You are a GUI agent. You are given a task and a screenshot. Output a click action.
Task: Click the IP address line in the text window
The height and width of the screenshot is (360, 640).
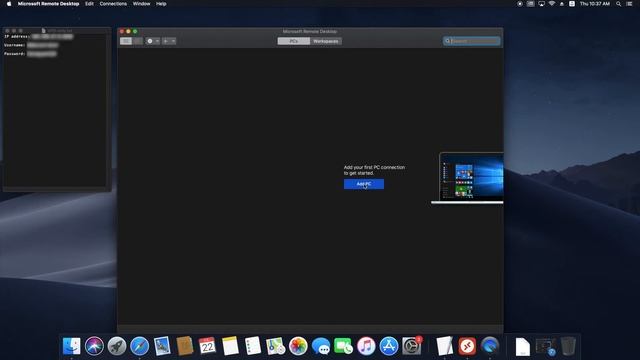(x=39, y=36)
